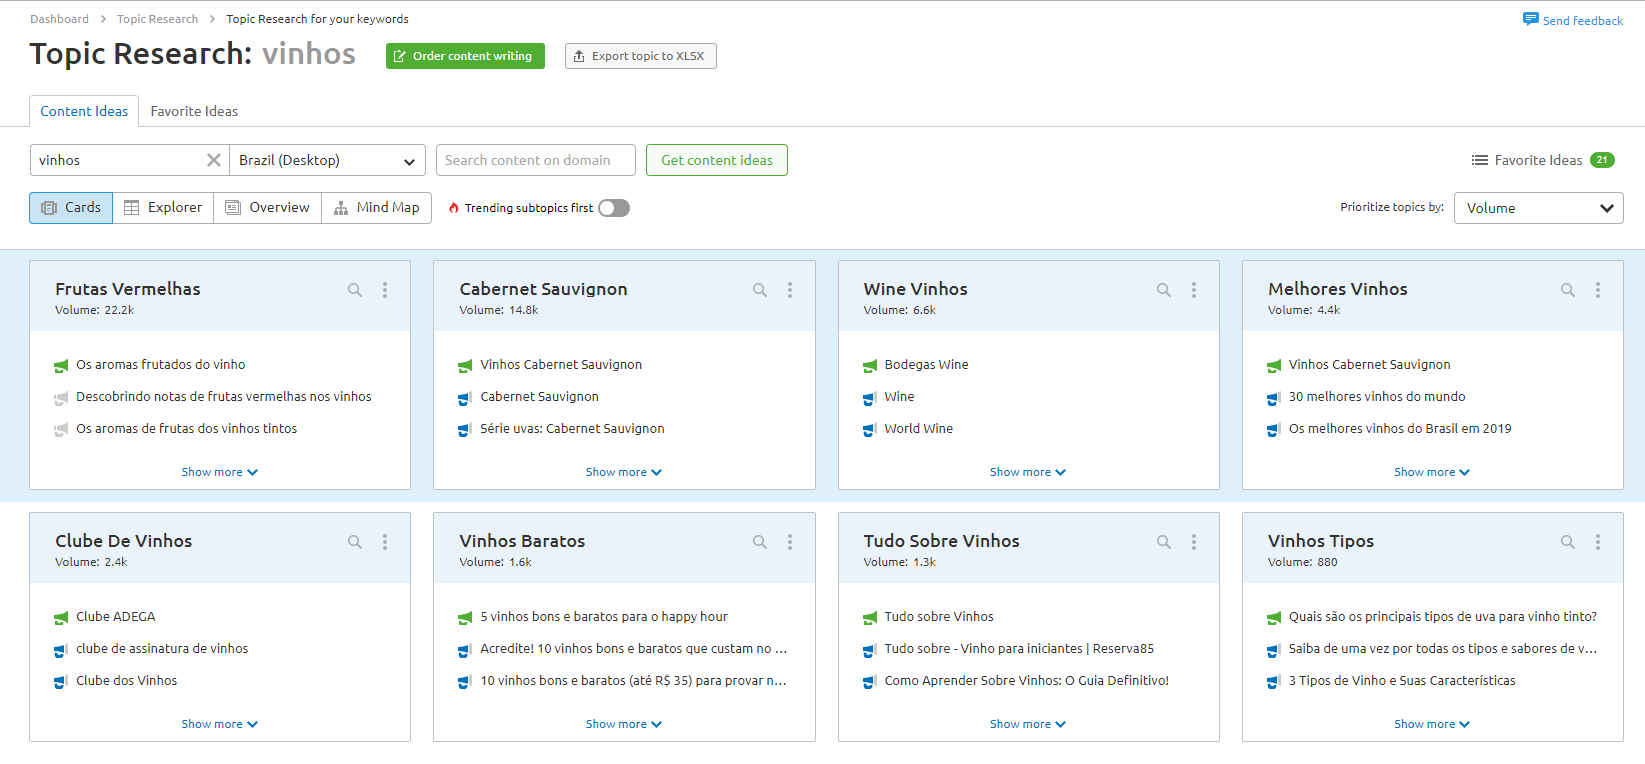Open headline '3 Tipos de Vinho e Suas Características'
This screenshot has height=764, width=1645.
tap(1402, 681)
